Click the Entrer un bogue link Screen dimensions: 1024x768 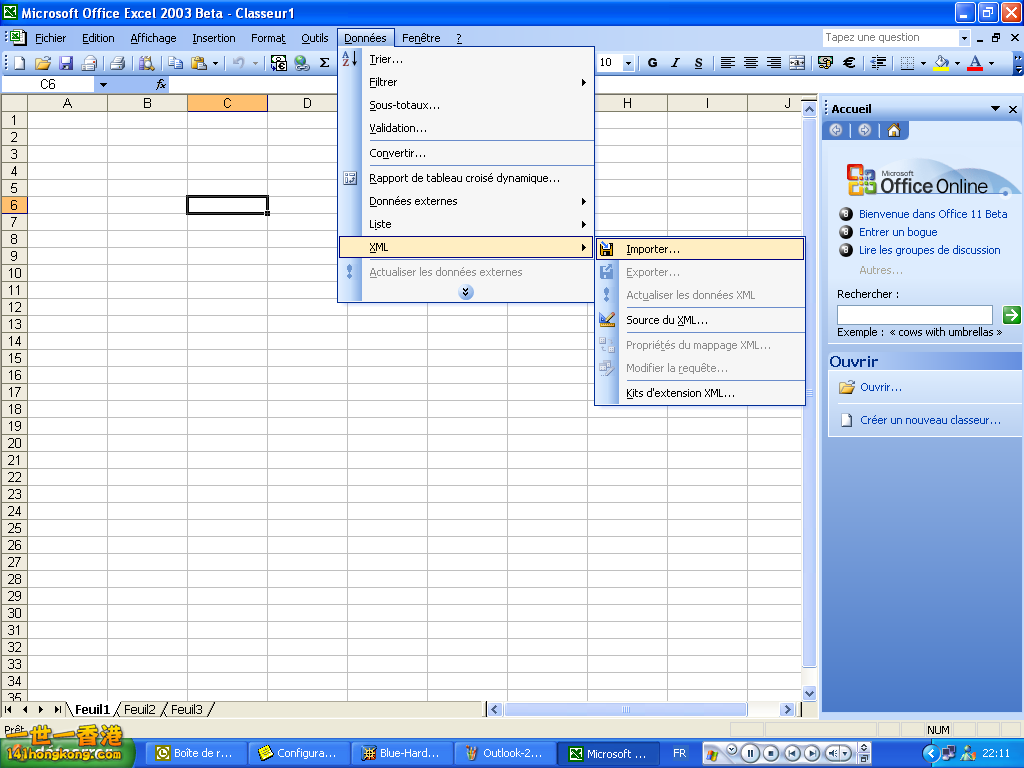click(897, 232)
